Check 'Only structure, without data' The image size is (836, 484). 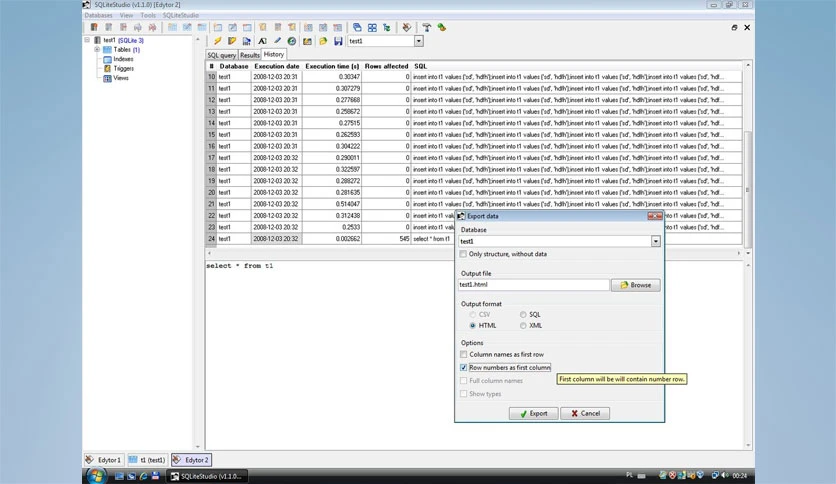(463, 254)
